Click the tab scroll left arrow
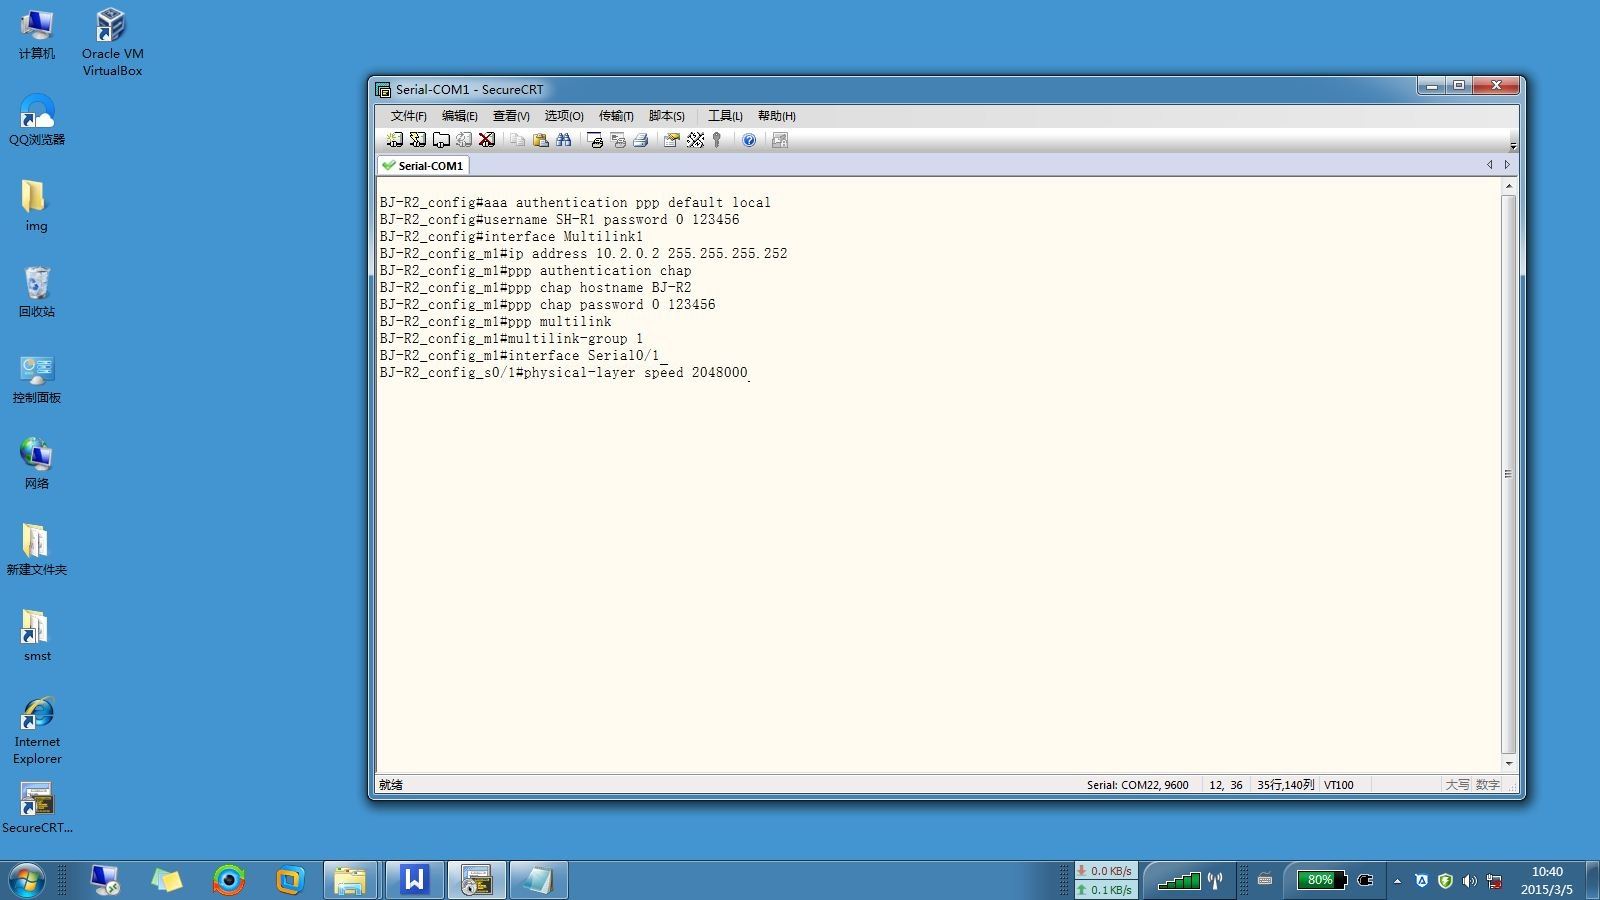The width and height of the screenshot is (1600, 900). [x=1490, y=165]
